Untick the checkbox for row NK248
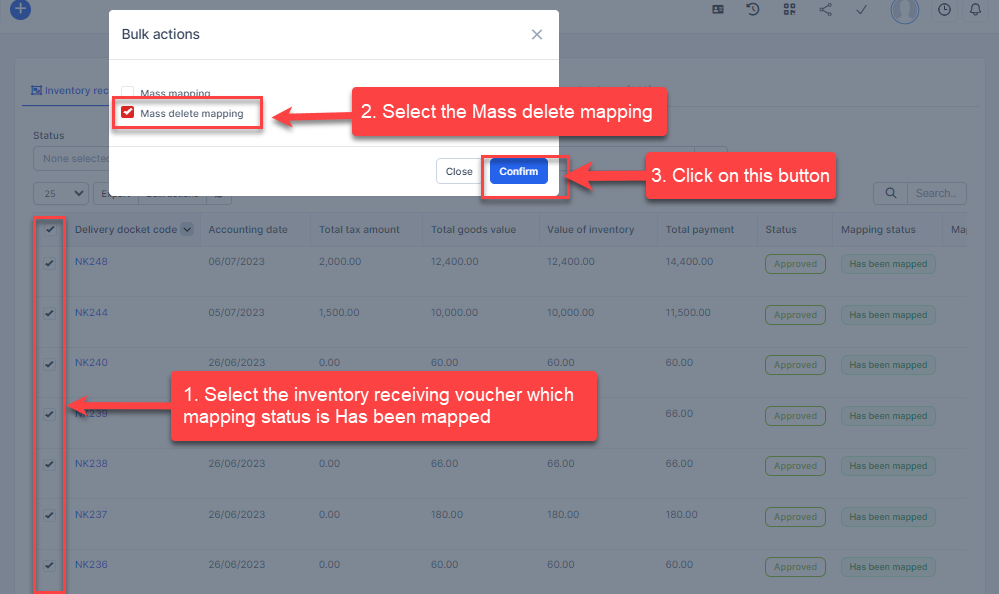Image resolution: width=999 pixels, height=594 pixels. tap(50, 263)
